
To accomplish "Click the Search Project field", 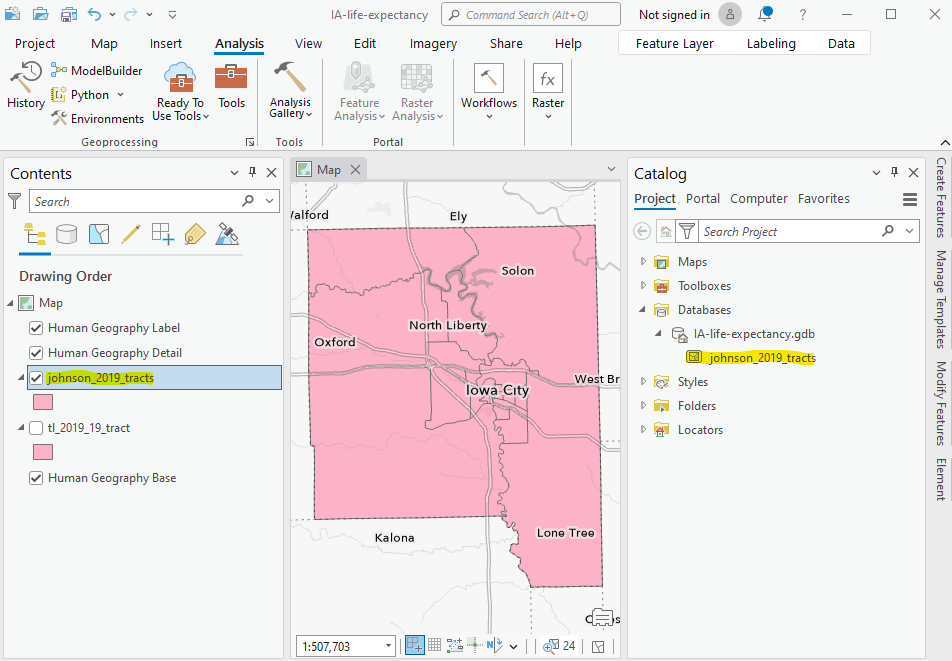I will coord(808,231).
